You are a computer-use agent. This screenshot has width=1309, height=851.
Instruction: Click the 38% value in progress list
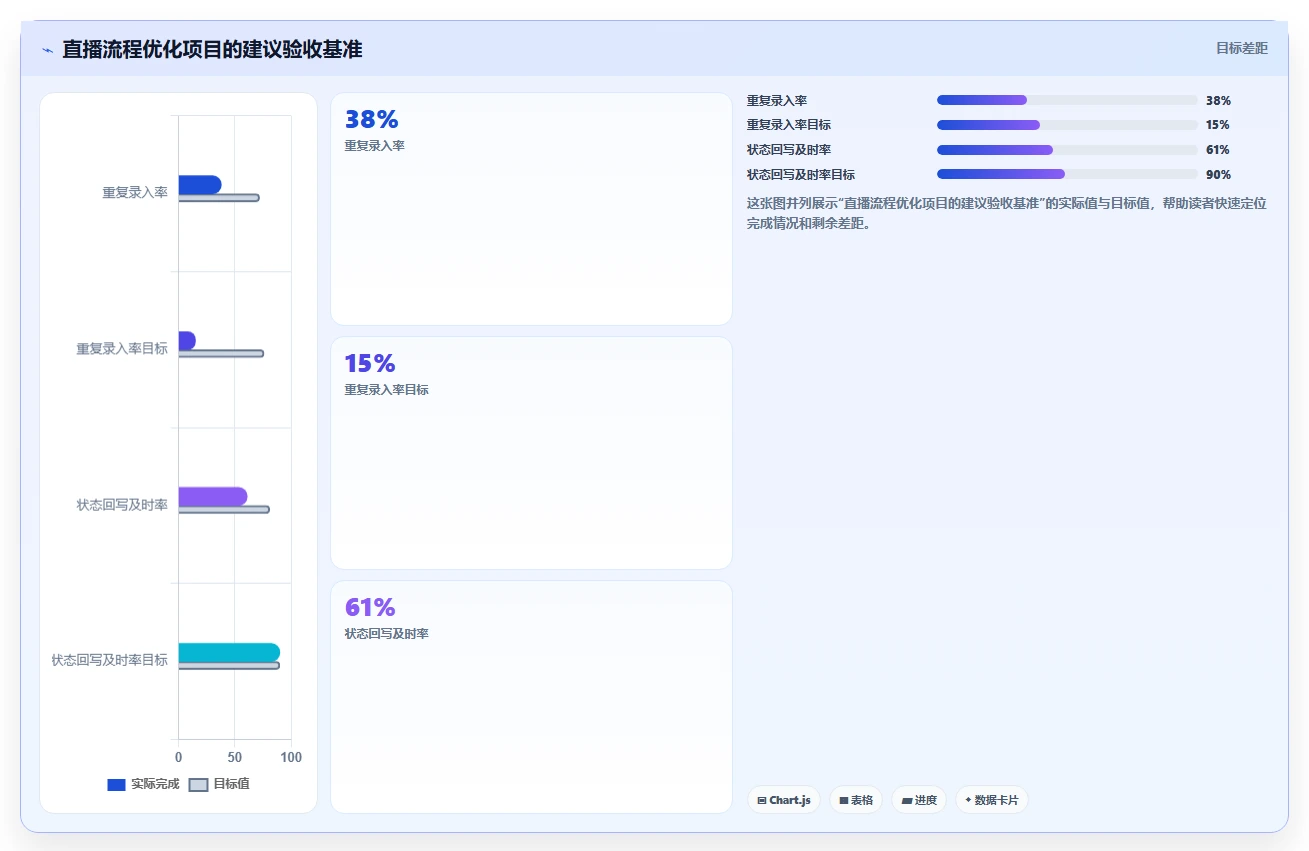(x=1218, y=100)
